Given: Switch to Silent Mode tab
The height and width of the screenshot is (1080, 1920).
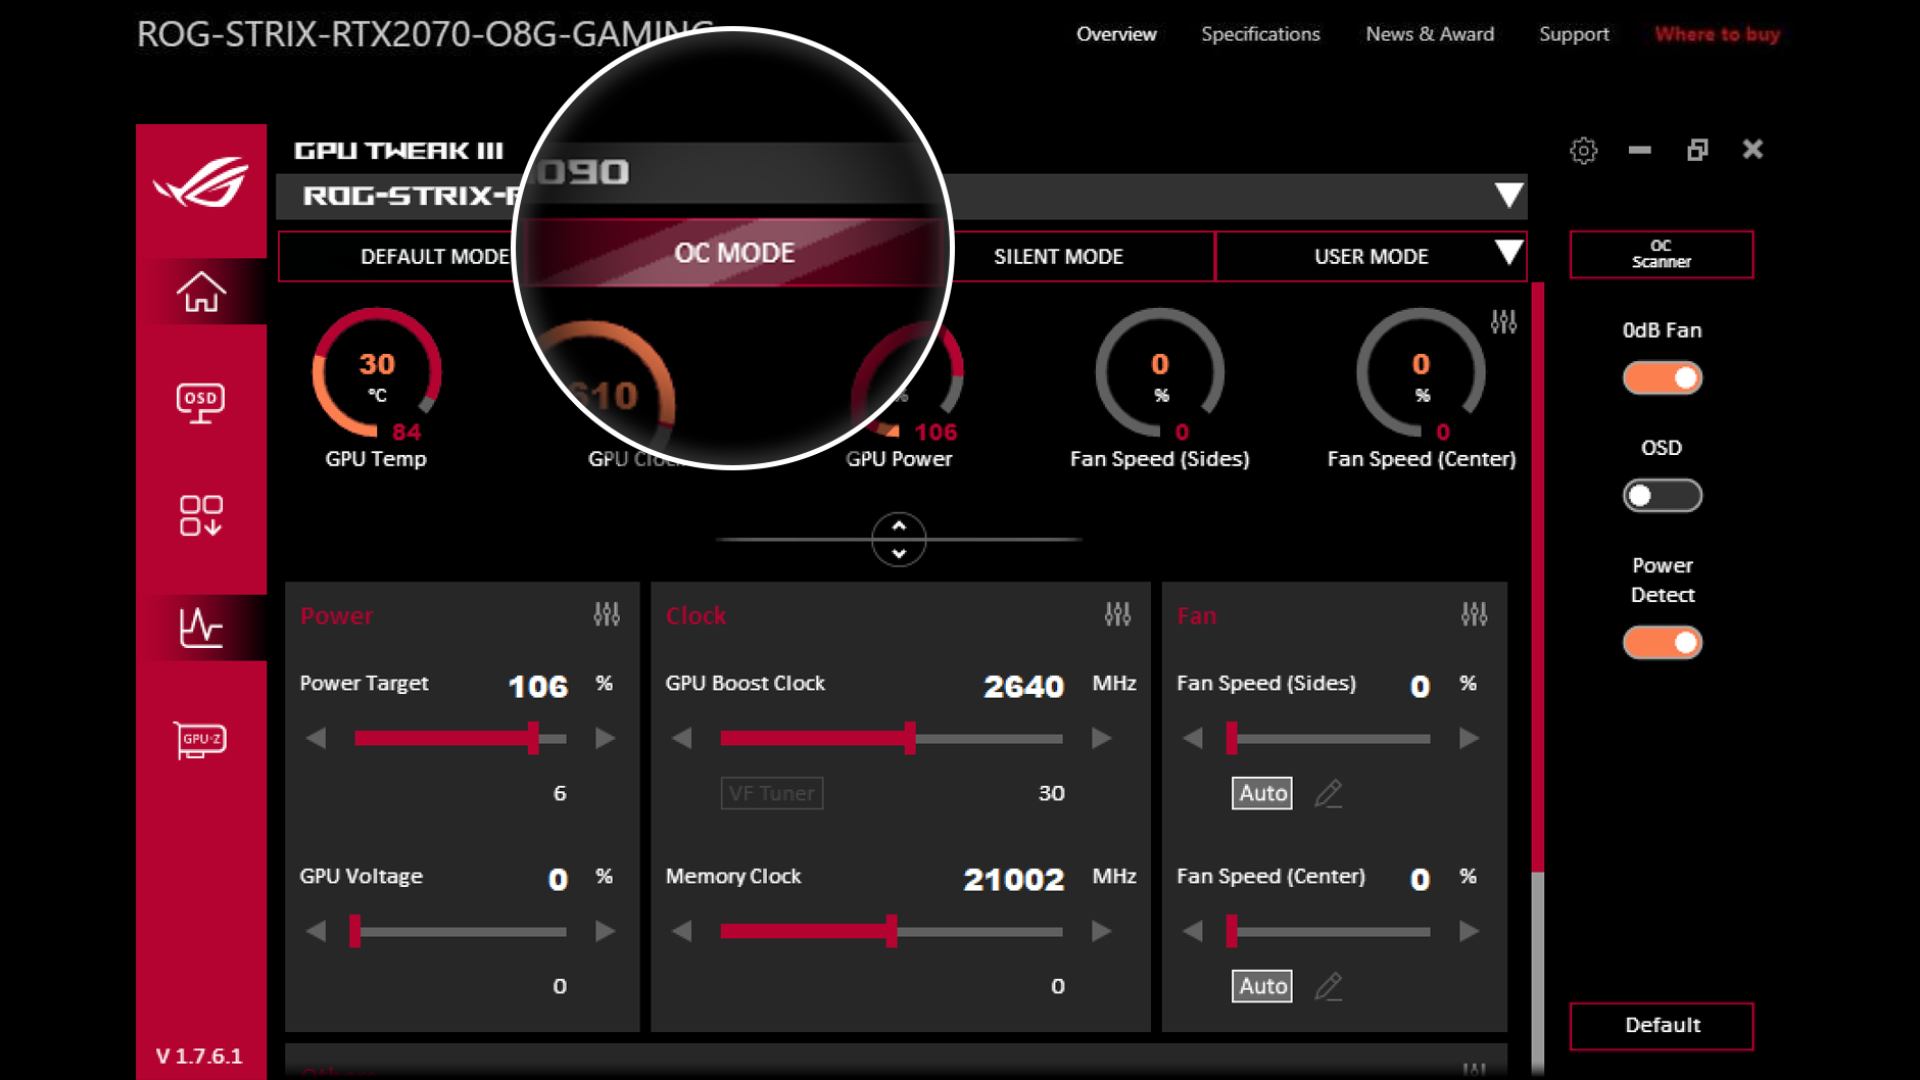Looking at the screenshot, I should click(1058, 257).
